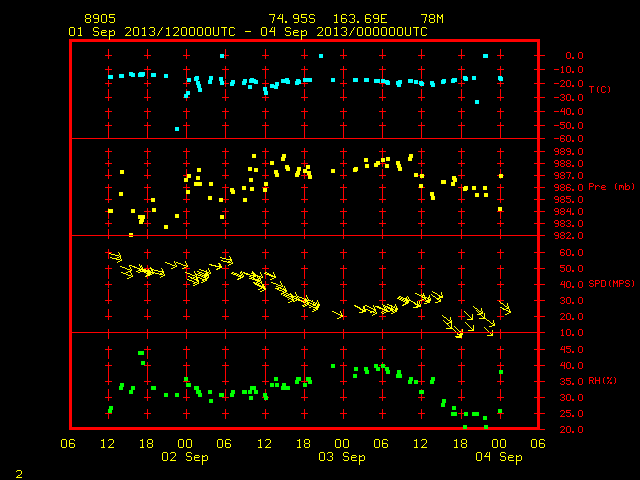Screen dimensions: 640x480
Task: Click the 0.0 temperature tick value
Action: [x=574, y=56]
